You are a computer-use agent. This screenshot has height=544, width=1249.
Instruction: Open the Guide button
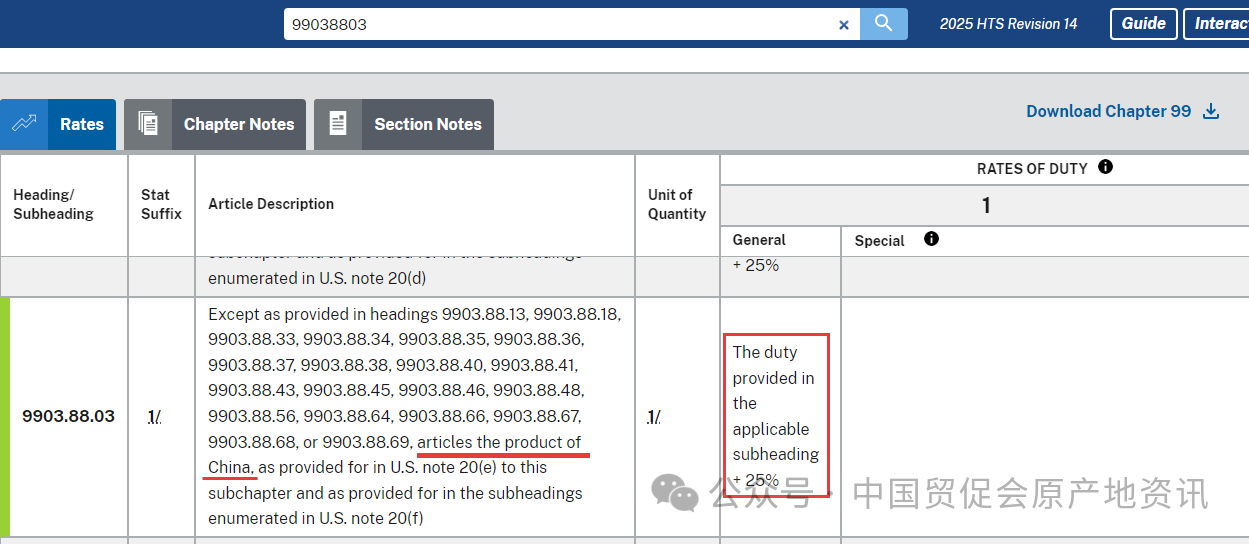pyautogui.click(x=1143, y=24)
